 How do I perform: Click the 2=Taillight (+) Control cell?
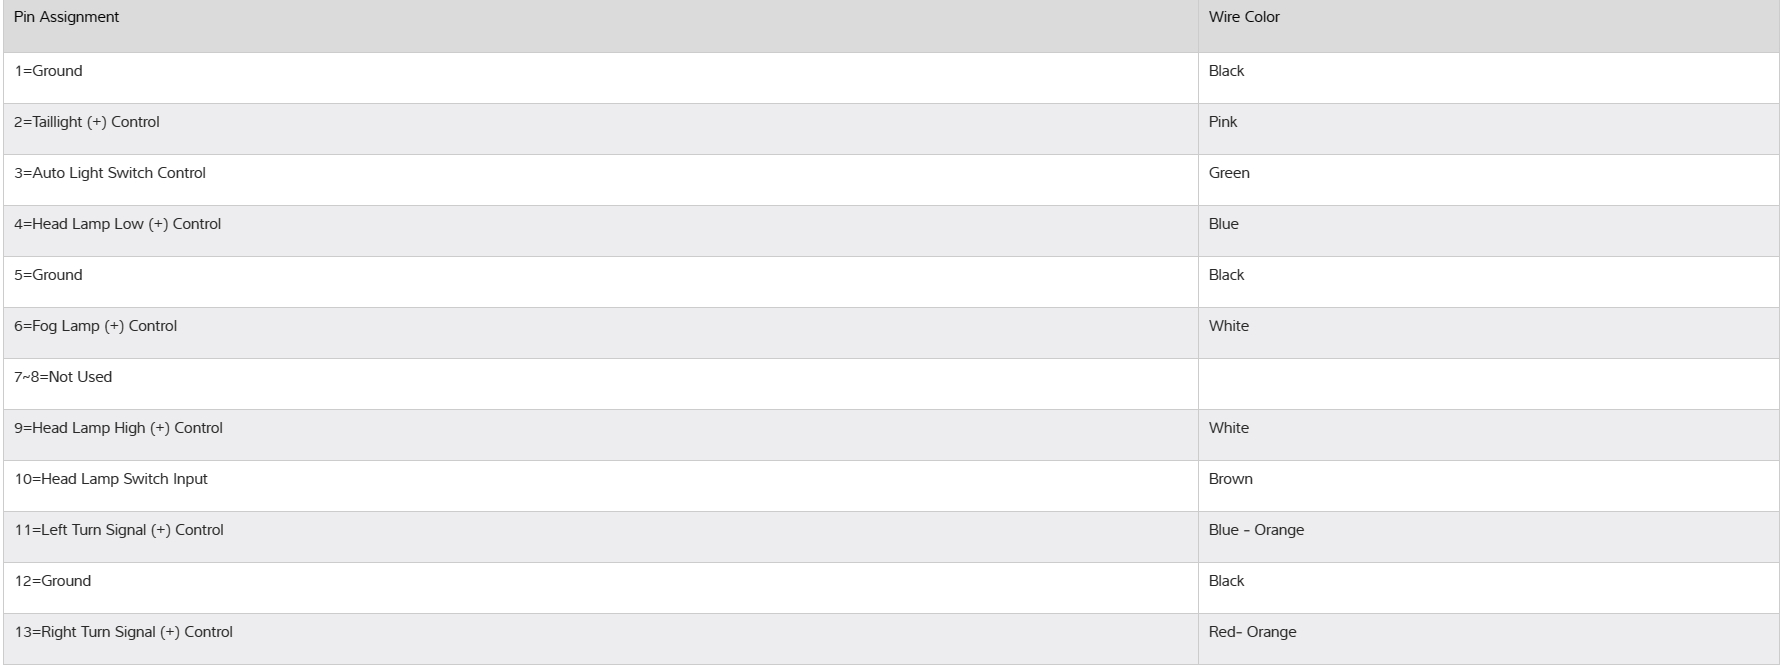pyautogui.click(x=87, y=122)
